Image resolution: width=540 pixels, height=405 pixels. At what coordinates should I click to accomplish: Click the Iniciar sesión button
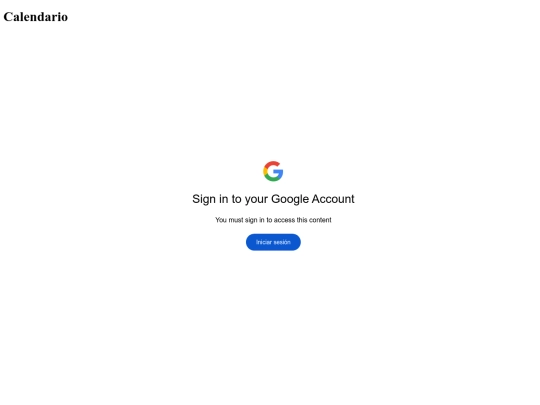(x=273, y=242)
